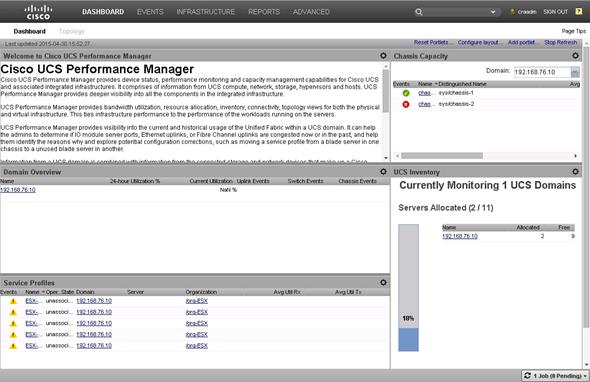
Task: Open Chassis Capacity portlet settings gear
Action: [x=575, y=56]
